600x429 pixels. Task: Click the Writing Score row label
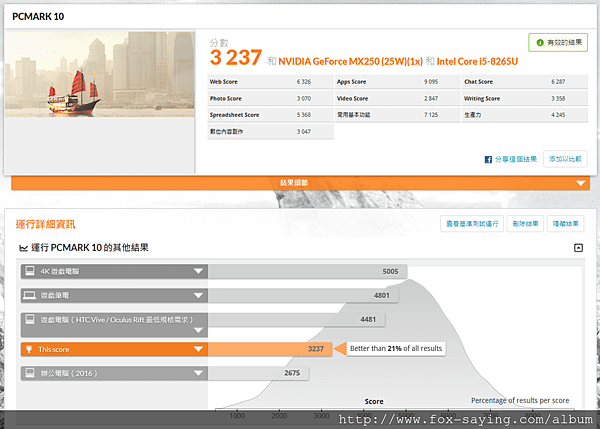pyautogui.click(x=482, y=99)
